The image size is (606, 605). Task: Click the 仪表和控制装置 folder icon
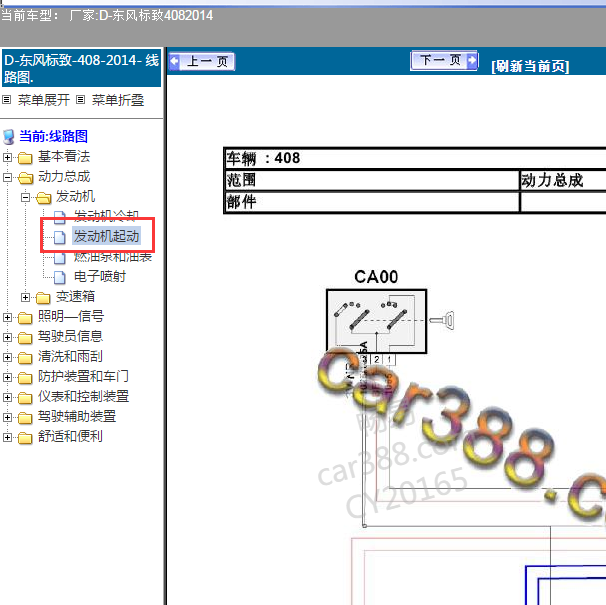click(25, 398)
